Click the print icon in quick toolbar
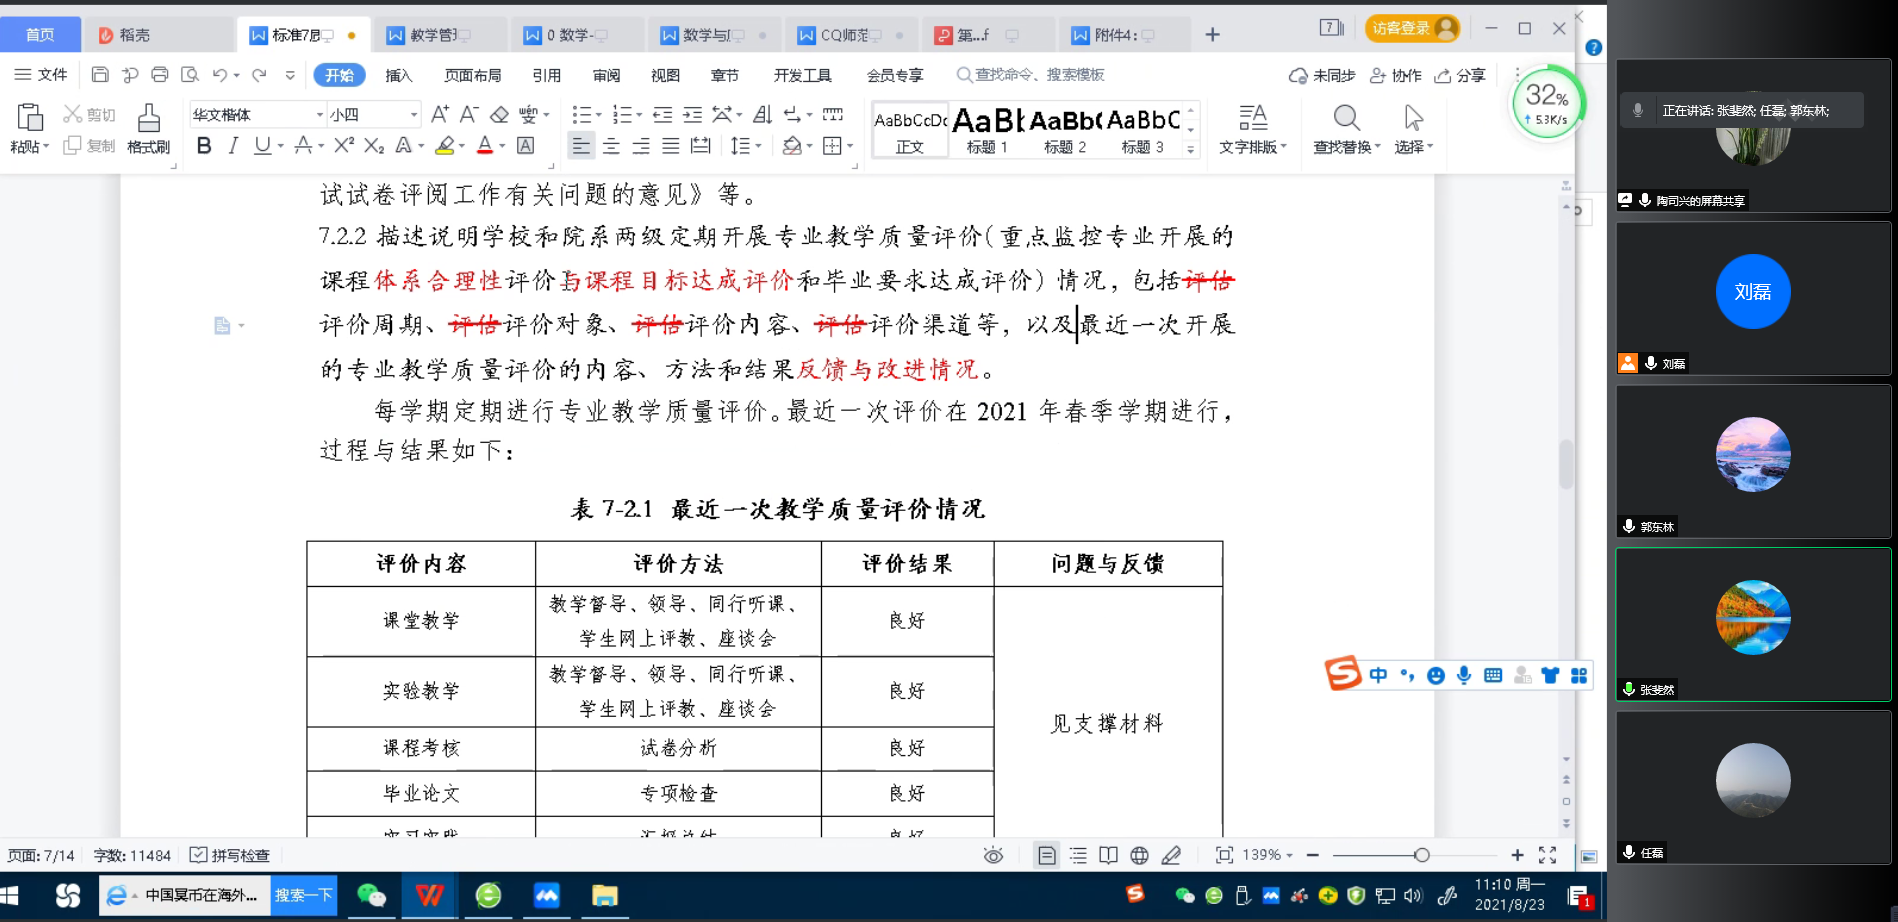This screenshot has height=922, width=1898. pos(160,75)
